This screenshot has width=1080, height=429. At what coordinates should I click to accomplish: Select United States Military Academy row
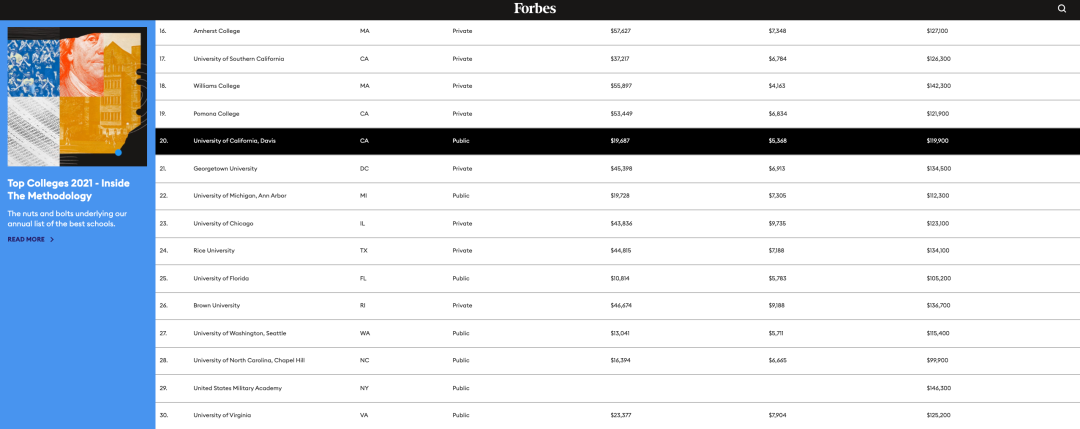click(x=618, y=388)
